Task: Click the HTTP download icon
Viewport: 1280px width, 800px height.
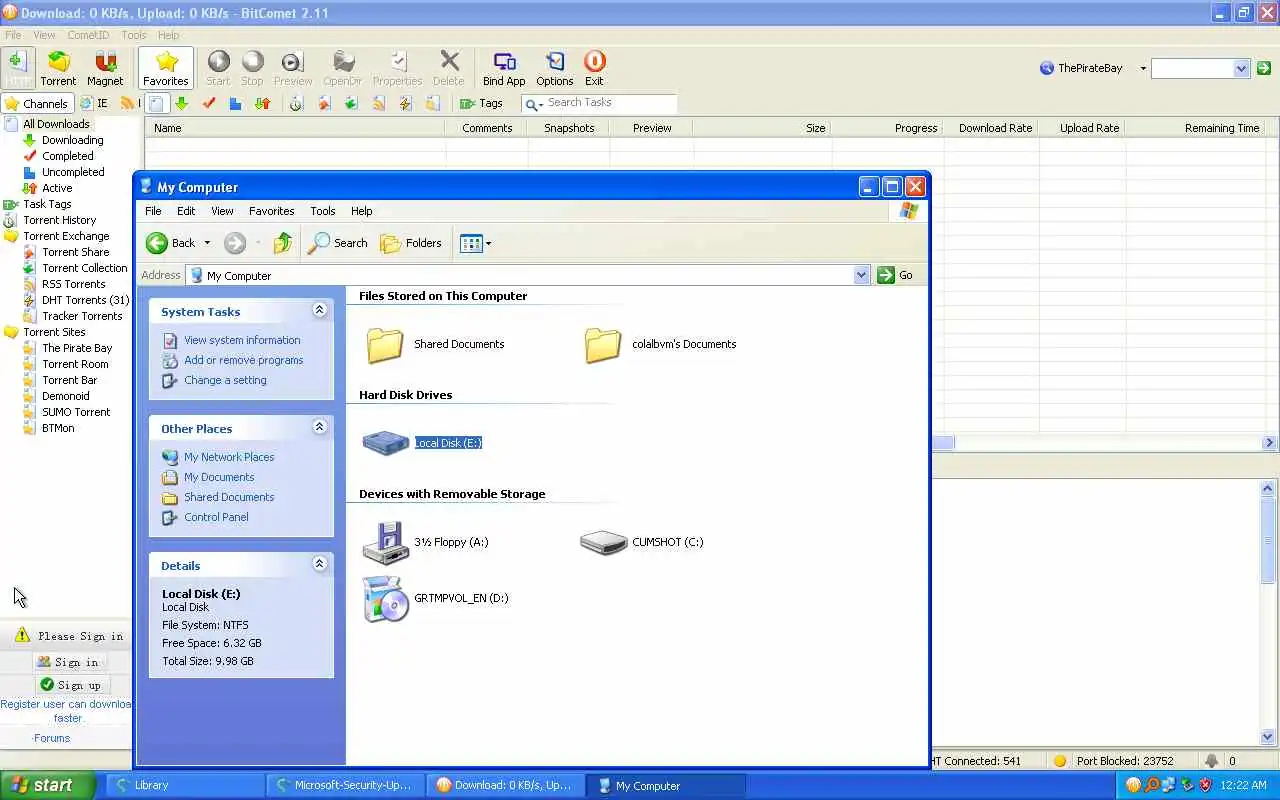Action: (18, 68)
